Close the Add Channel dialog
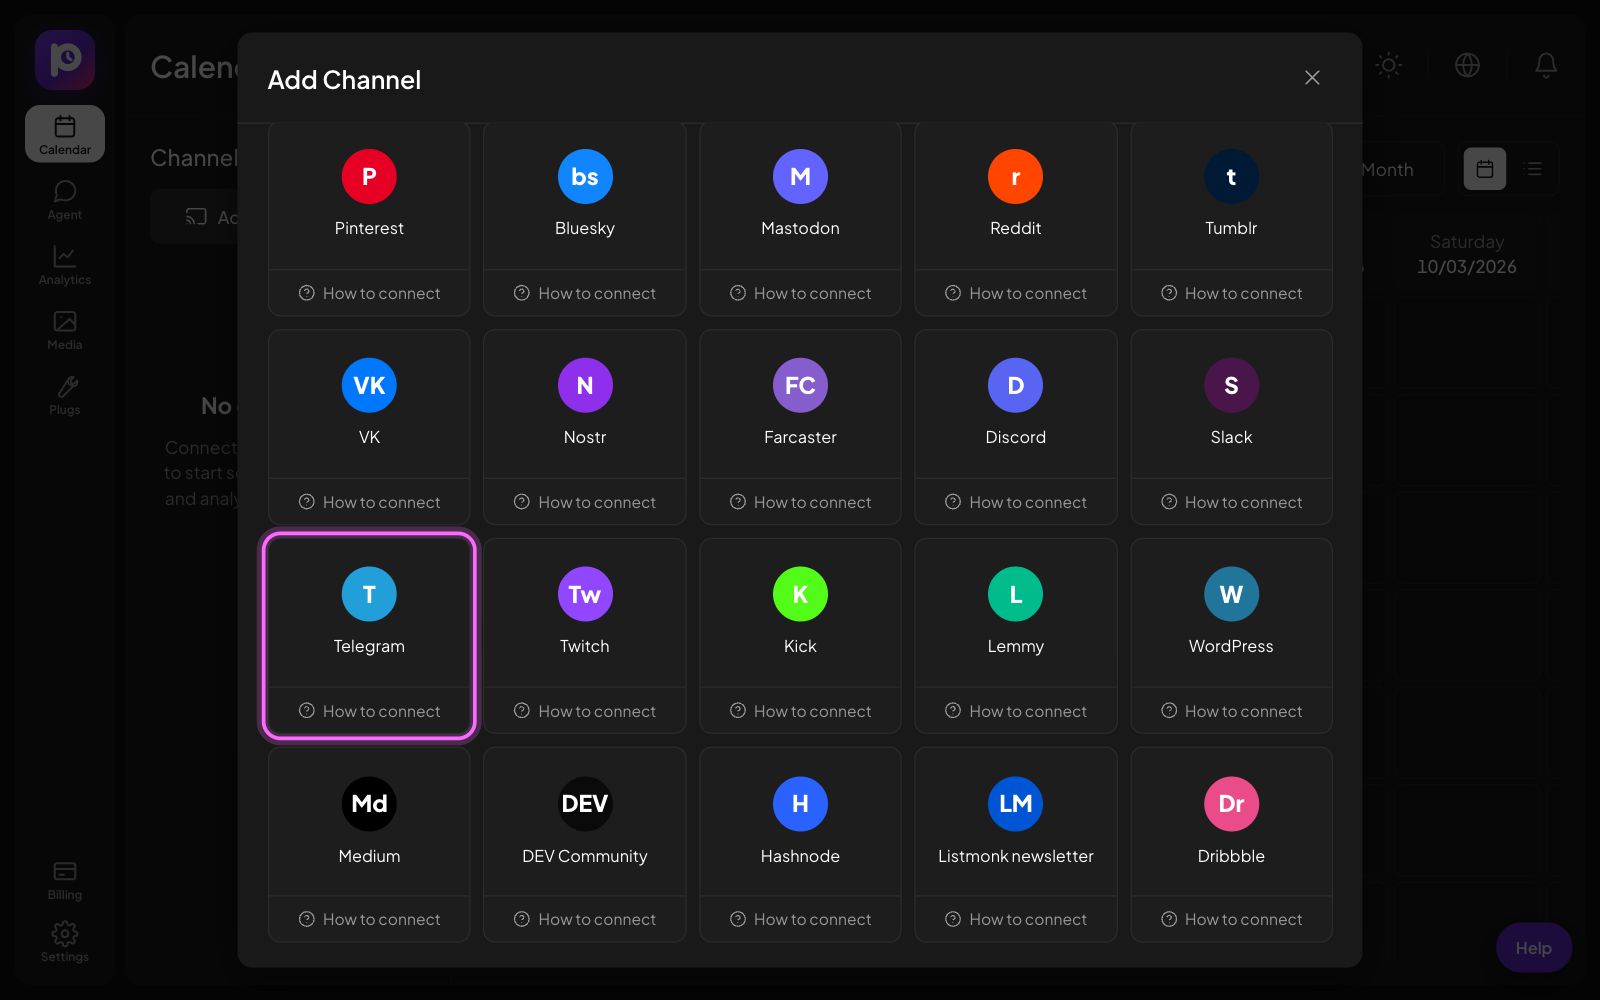 pyautogui.click(x=1312, y=78)
